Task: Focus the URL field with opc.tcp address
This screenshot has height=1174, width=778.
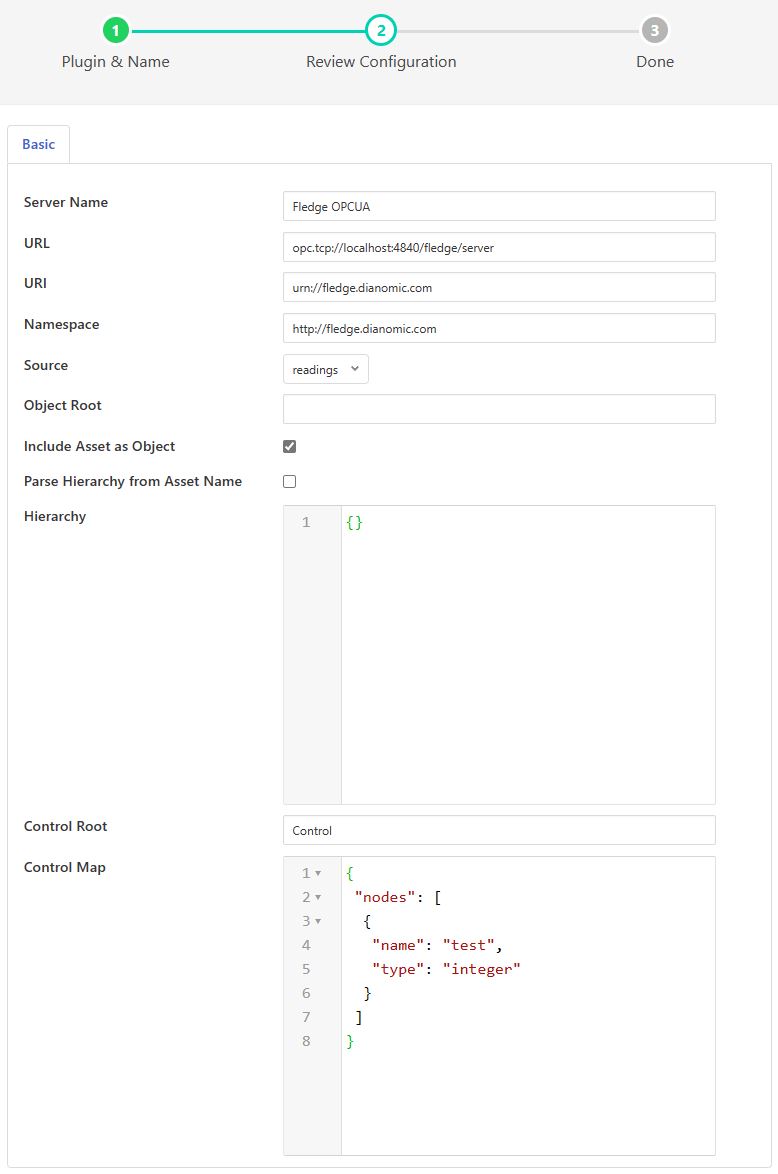Action: click(499, 247)
